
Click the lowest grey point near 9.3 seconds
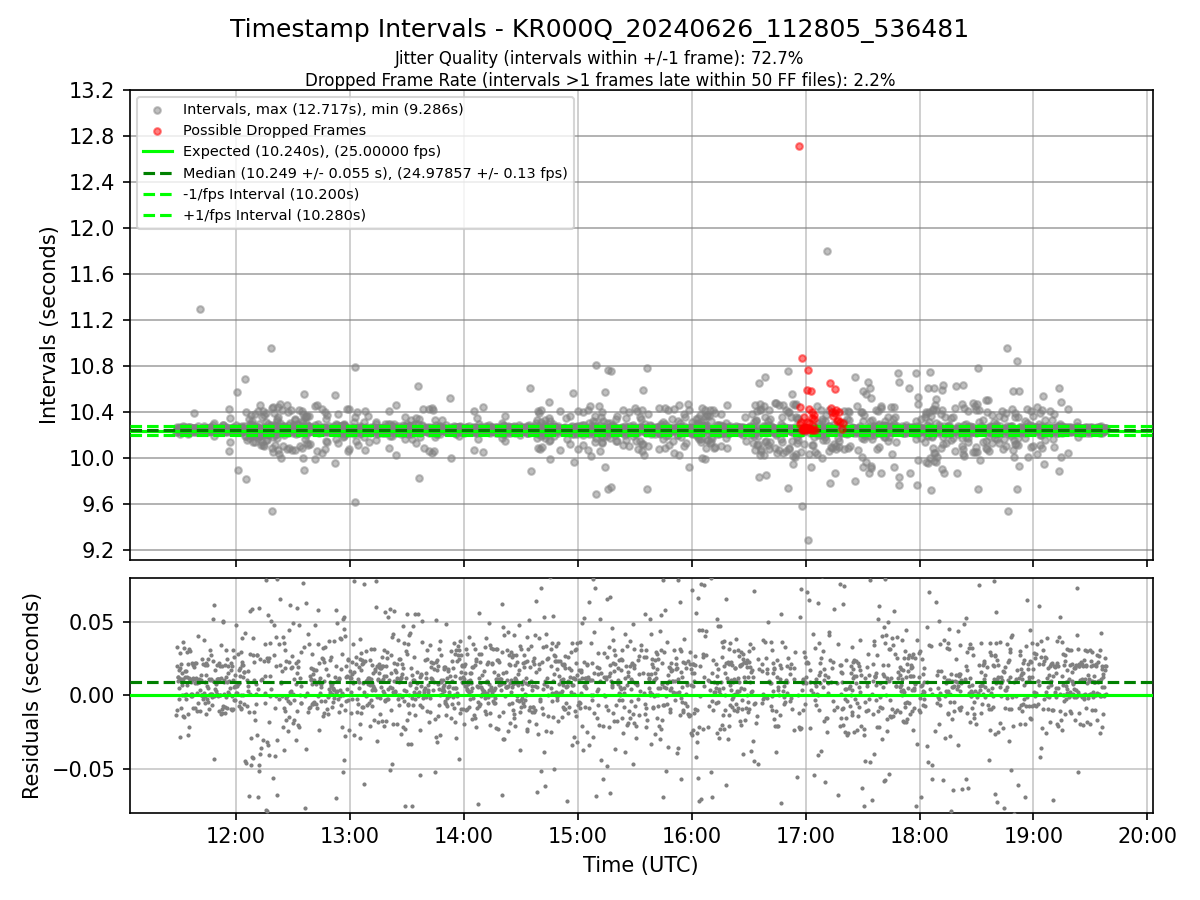click(x=808, y=540)
